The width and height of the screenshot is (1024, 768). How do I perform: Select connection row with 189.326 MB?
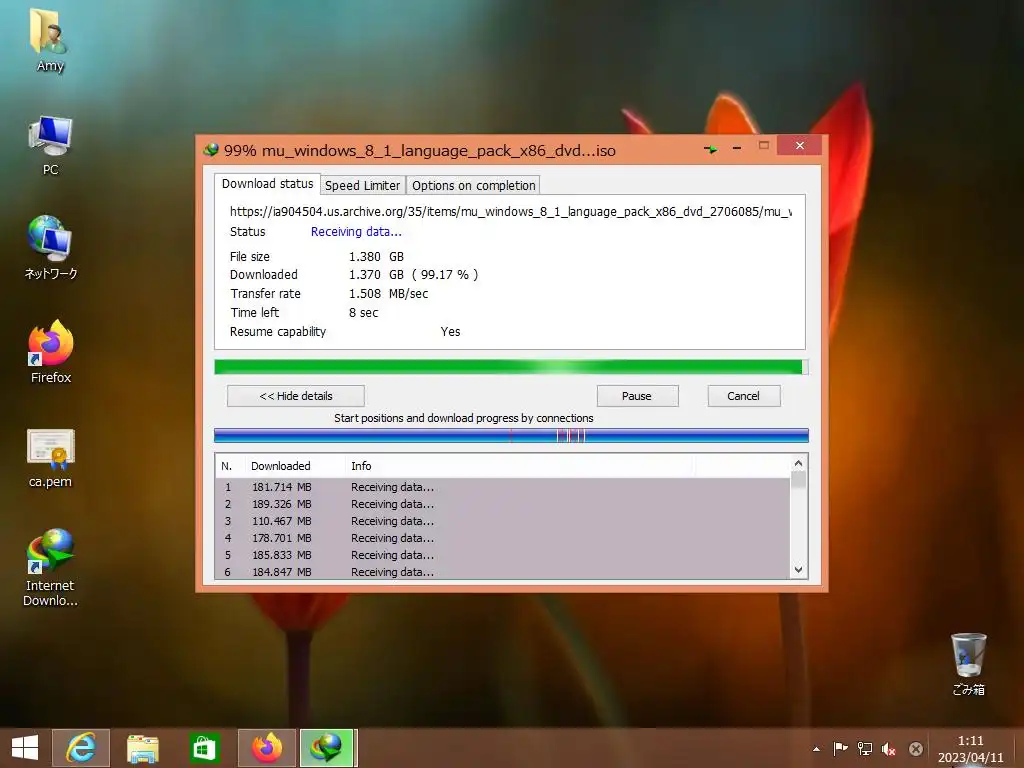click(x=503, y=504)
